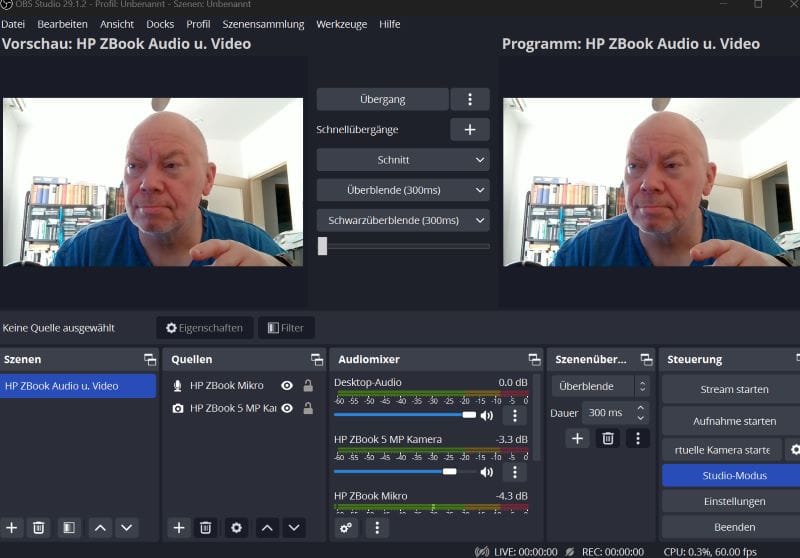Increase the Dauer duration value
Viewport: 800px width, 558px height.
(x=641, y=408)
